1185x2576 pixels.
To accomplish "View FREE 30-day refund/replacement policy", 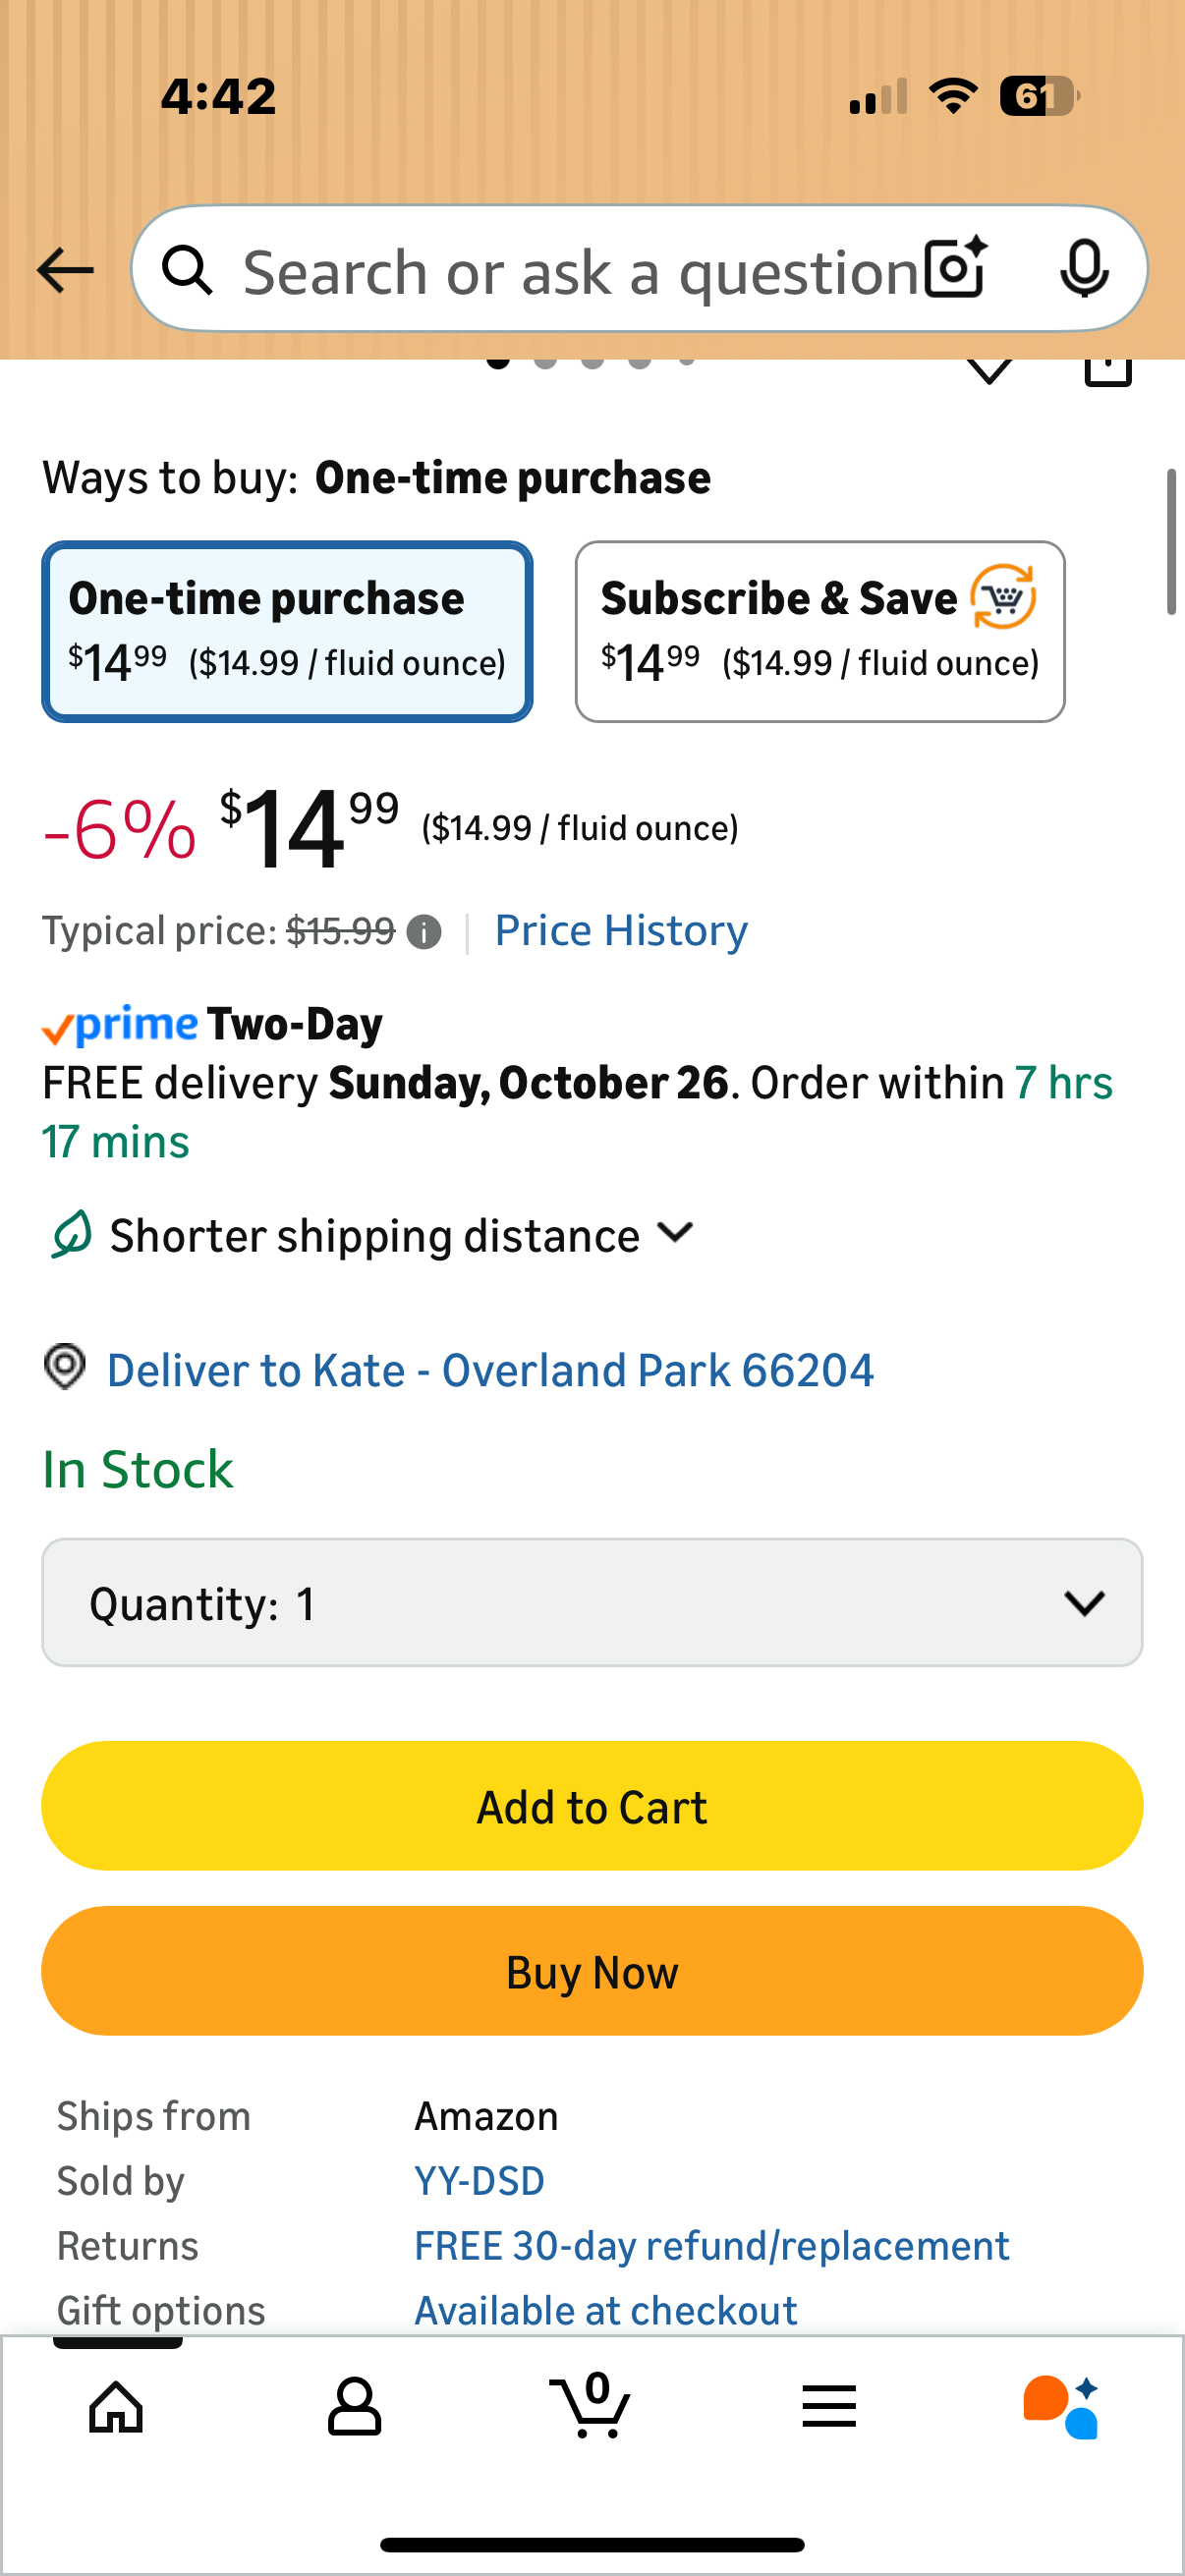I will (x=712, y=2246).
